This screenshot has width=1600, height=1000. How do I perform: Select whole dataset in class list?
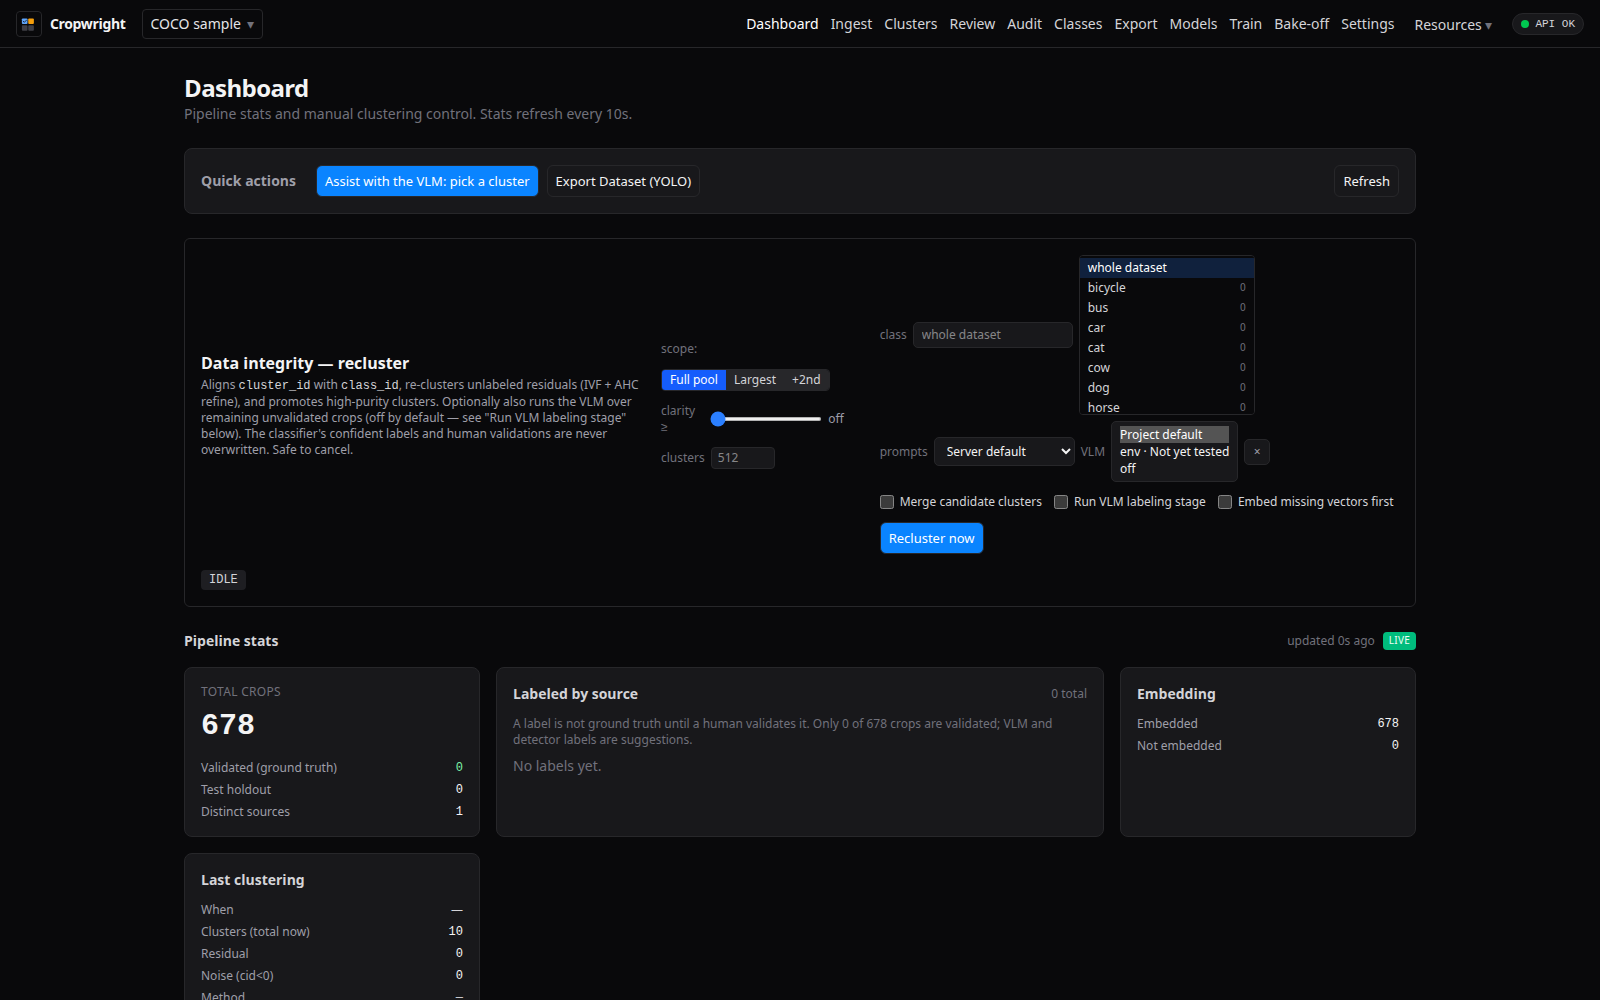pyautogui.click(x=1166, y=268)
